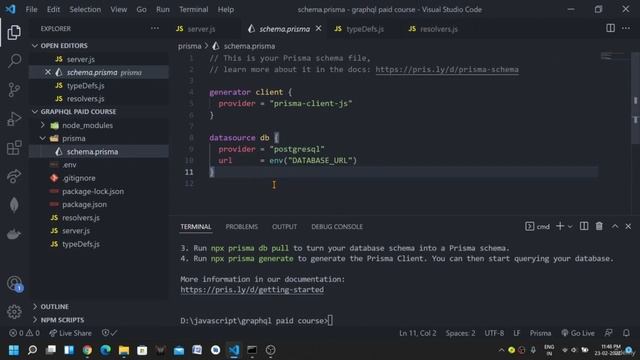
Task: Open the Manage gear icon
Action: [14, 312]
